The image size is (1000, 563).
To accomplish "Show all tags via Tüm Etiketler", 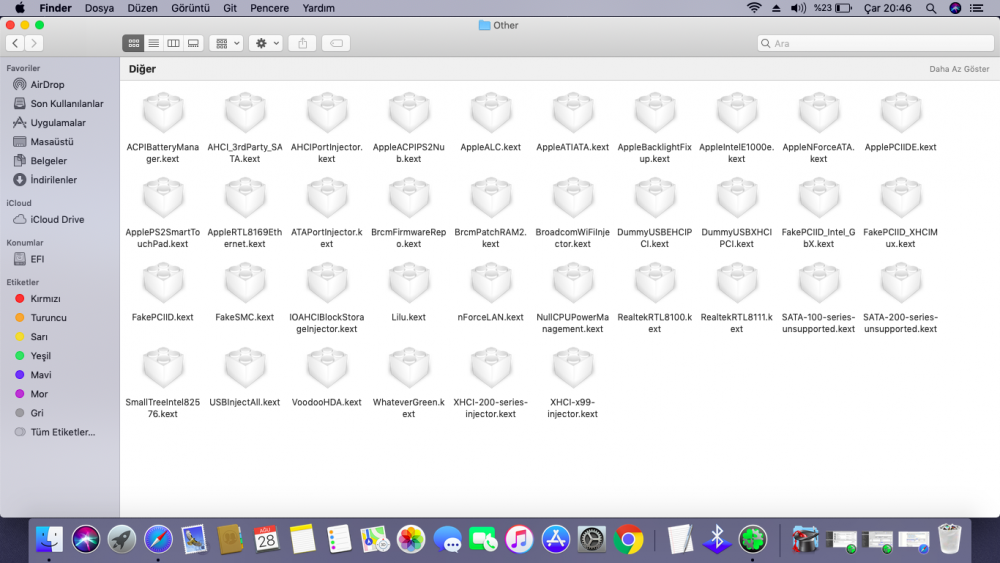I will [62, 432].
